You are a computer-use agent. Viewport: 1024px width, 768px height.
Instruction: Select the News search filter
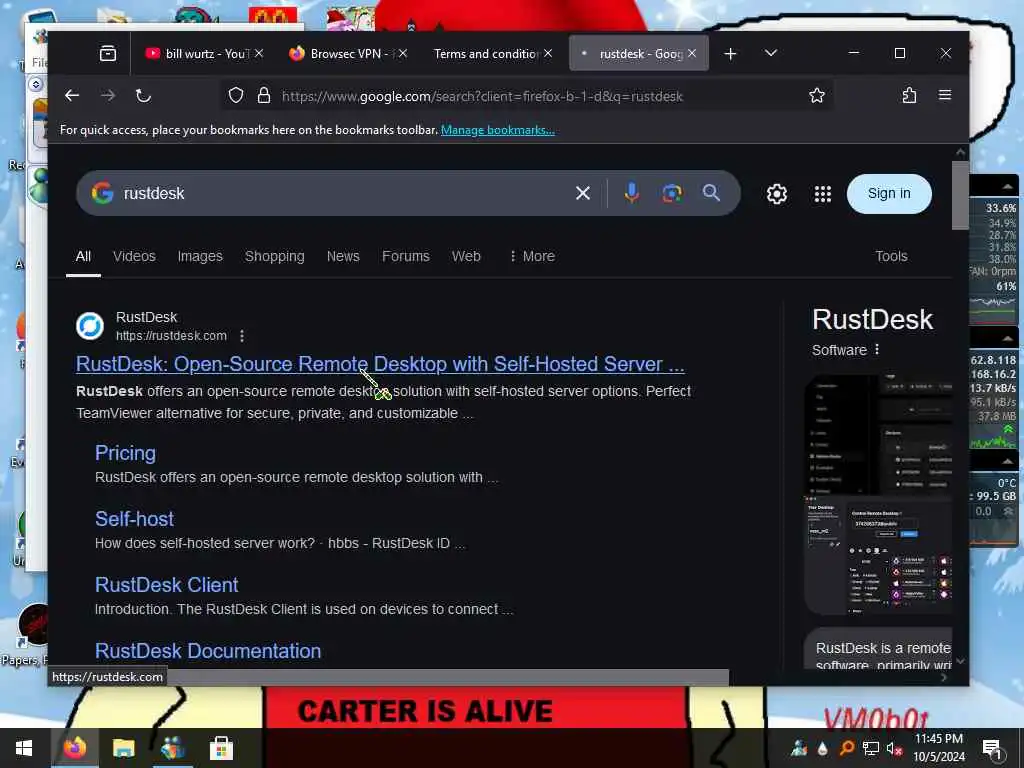click(x=343, y=256)
